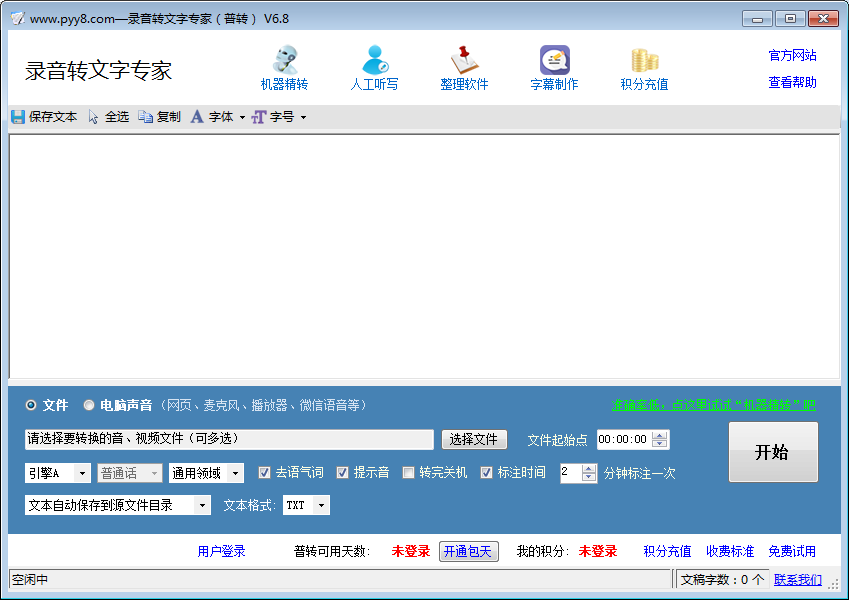Open the 字幕制作 chat bubble icon
This screenshot has height=600, width=849.
(x=554, y=60)
